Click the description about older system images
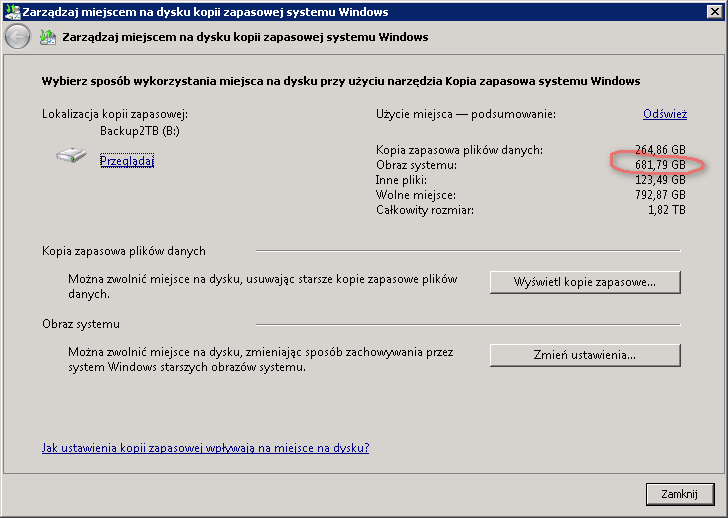Viewport: 728px width, 518px height. click(260, 359)
